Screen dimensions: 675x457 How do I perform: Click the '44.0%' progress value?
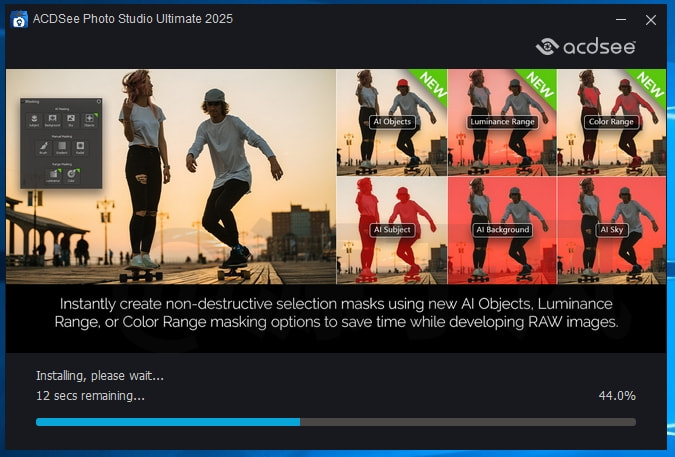click(617, 396)
